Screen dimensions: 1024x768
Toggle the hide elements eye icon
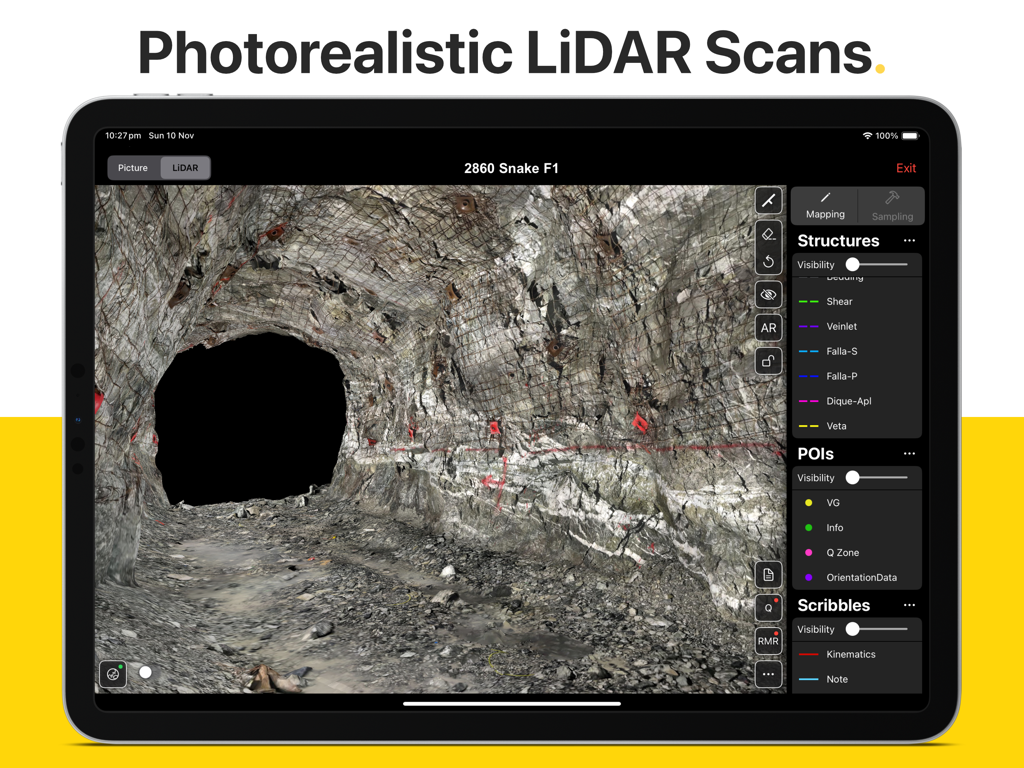click(768, 294)
